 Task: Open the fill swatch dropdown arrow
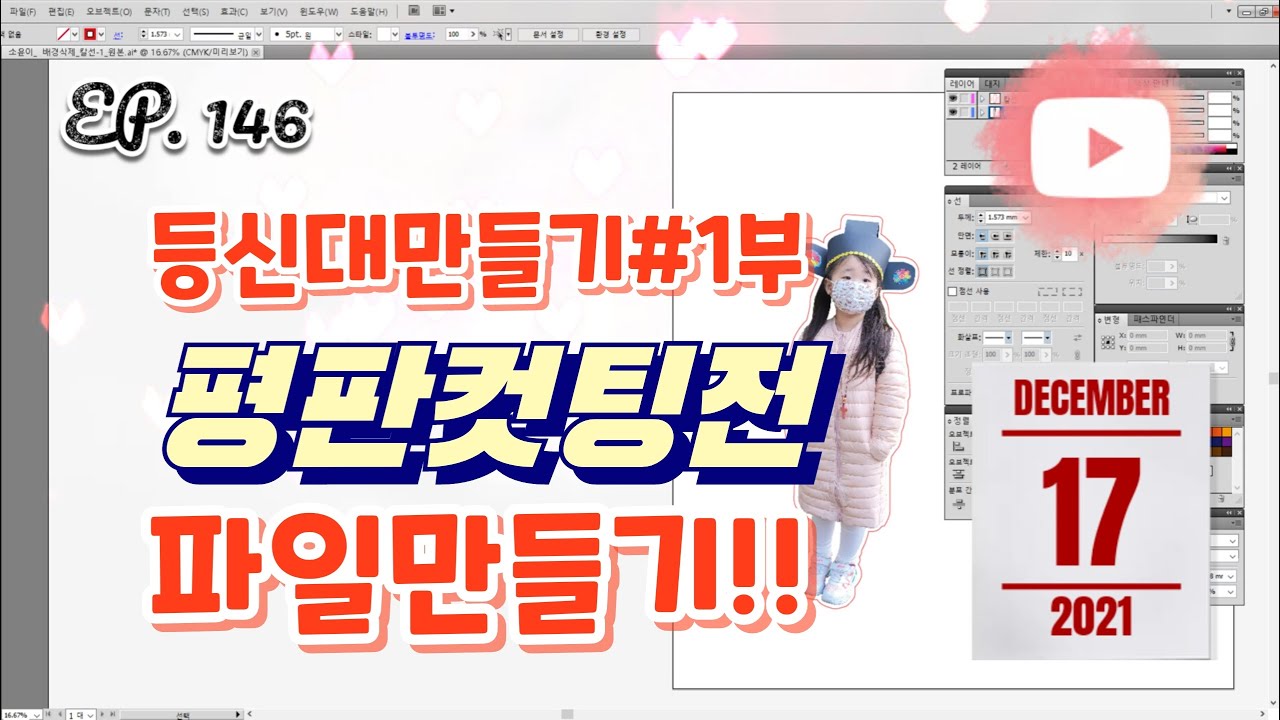click(75, 34)
